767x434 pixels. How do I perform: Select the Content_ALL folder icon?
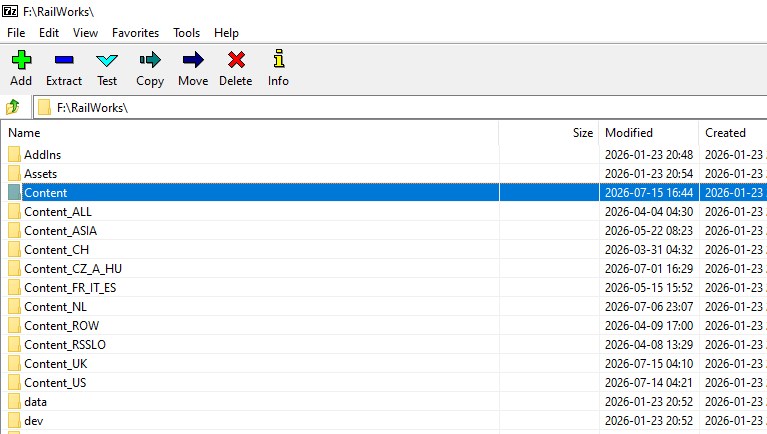tap(14, 212)
